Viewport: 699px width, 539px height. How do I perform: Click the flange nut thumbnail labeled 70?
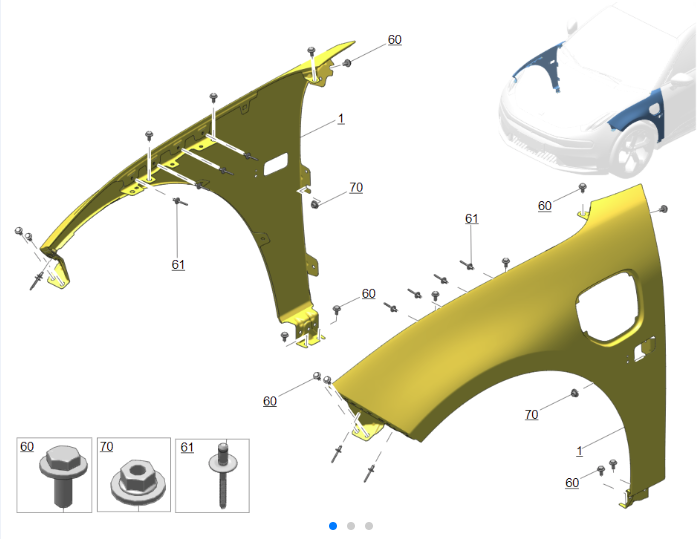[x=134, y=475]
